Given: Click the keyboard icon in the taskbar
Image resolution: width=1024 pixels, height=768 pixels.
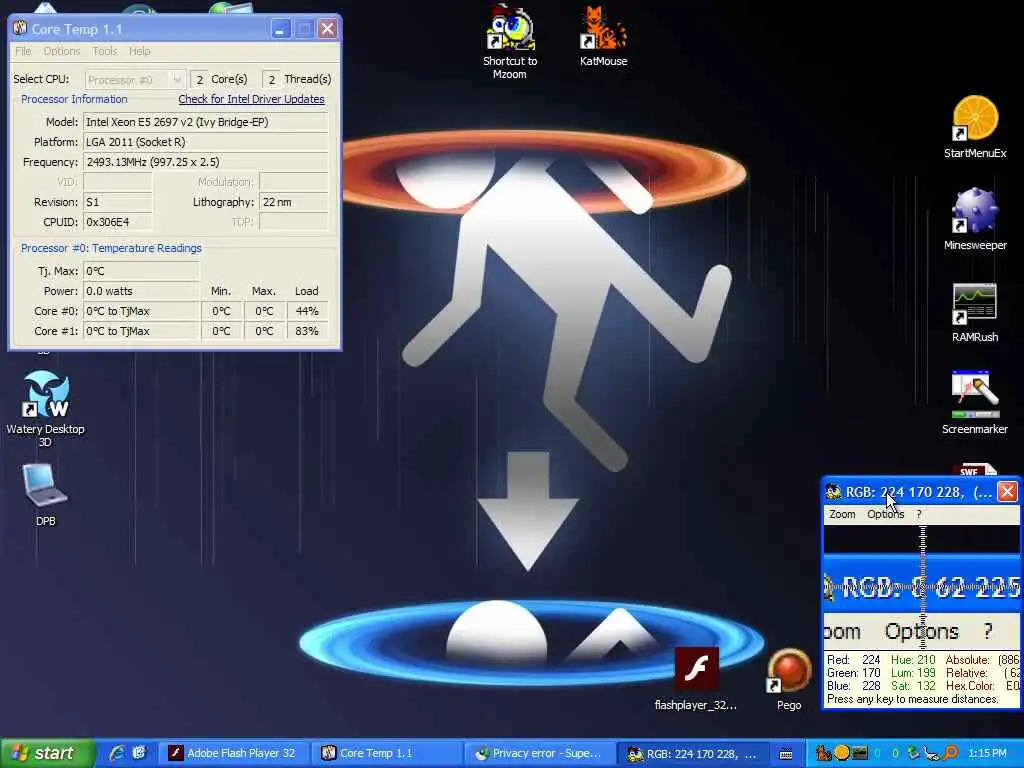Looking at the screenshot, I should point(786,754).
